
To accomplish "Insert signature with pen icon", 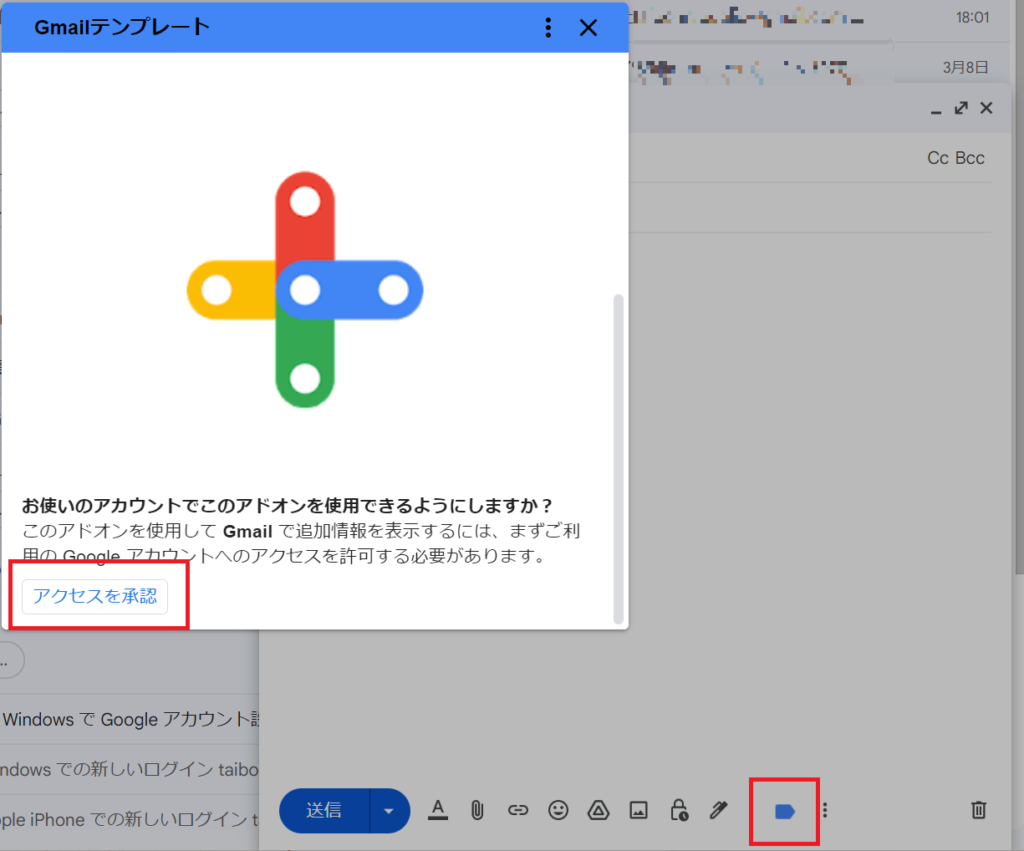I will (x=719, y=811).
